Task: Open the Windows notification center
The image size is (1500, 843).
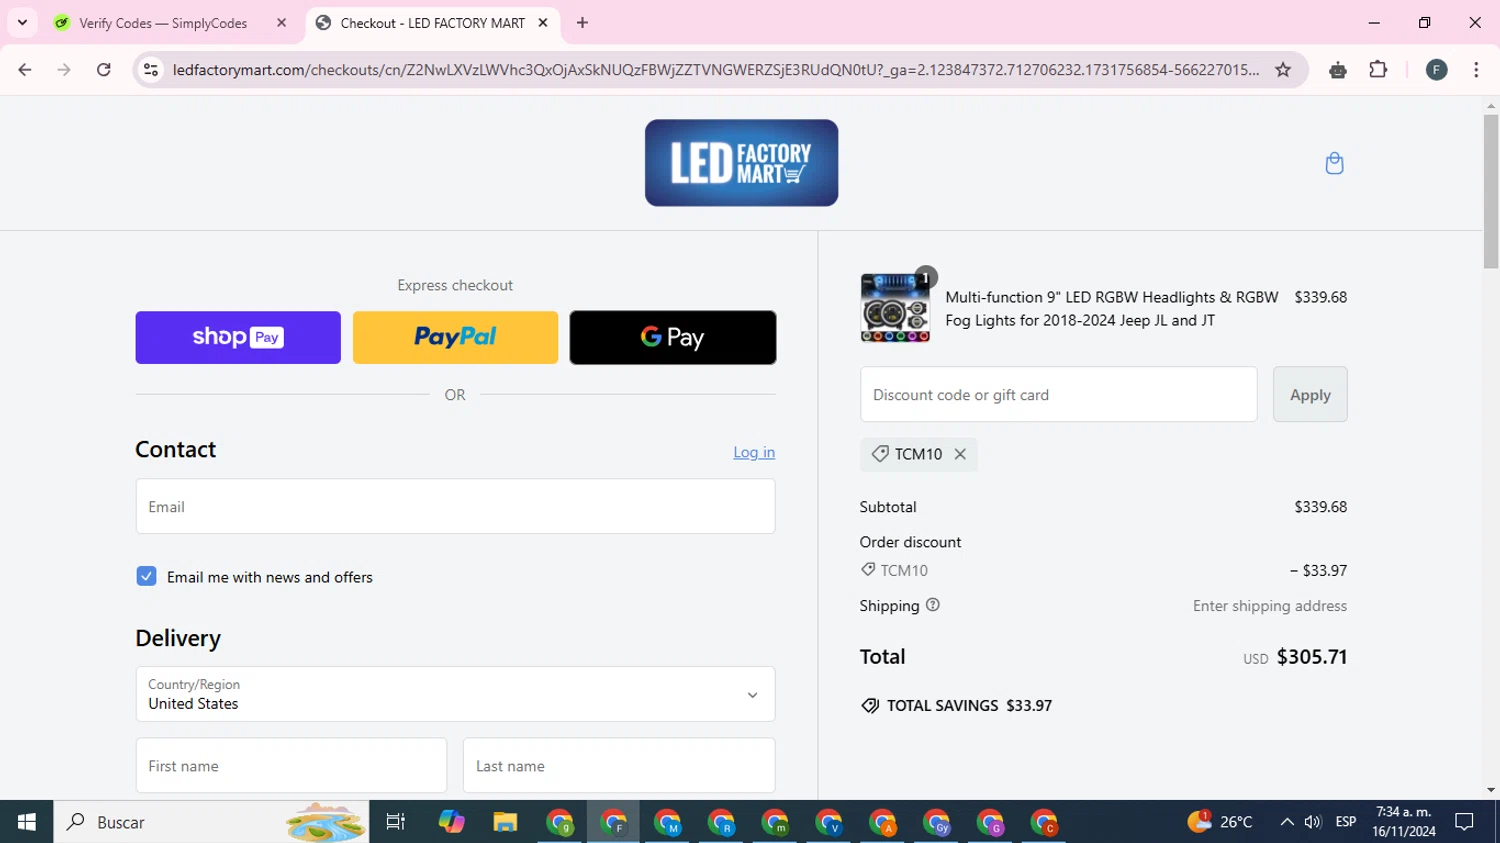Action: [x=1465, y=822]
